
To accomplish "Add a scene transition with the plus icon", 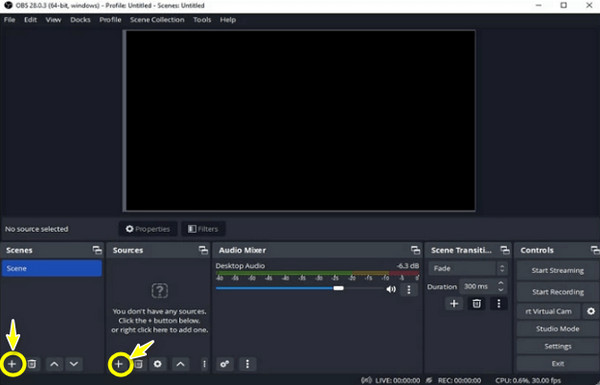I will [x=454, y=303].
